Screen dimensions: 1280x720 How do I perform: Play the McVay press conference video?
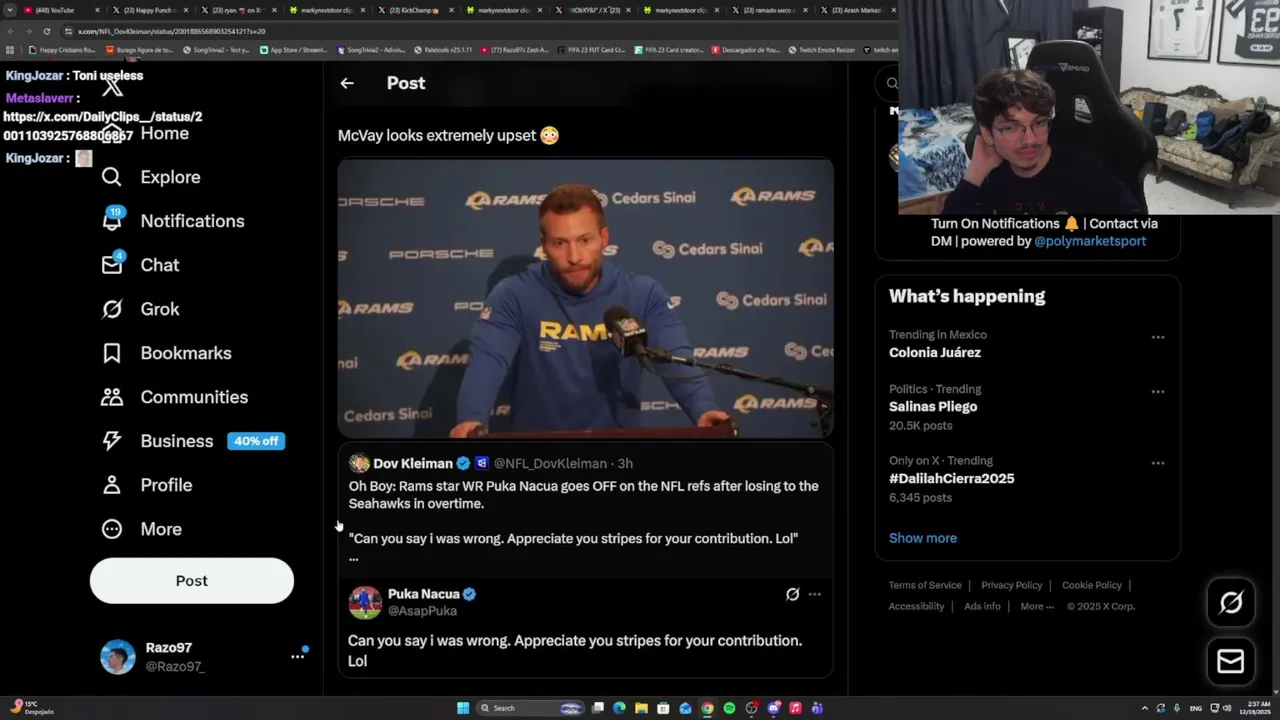[x=585, y=298]
